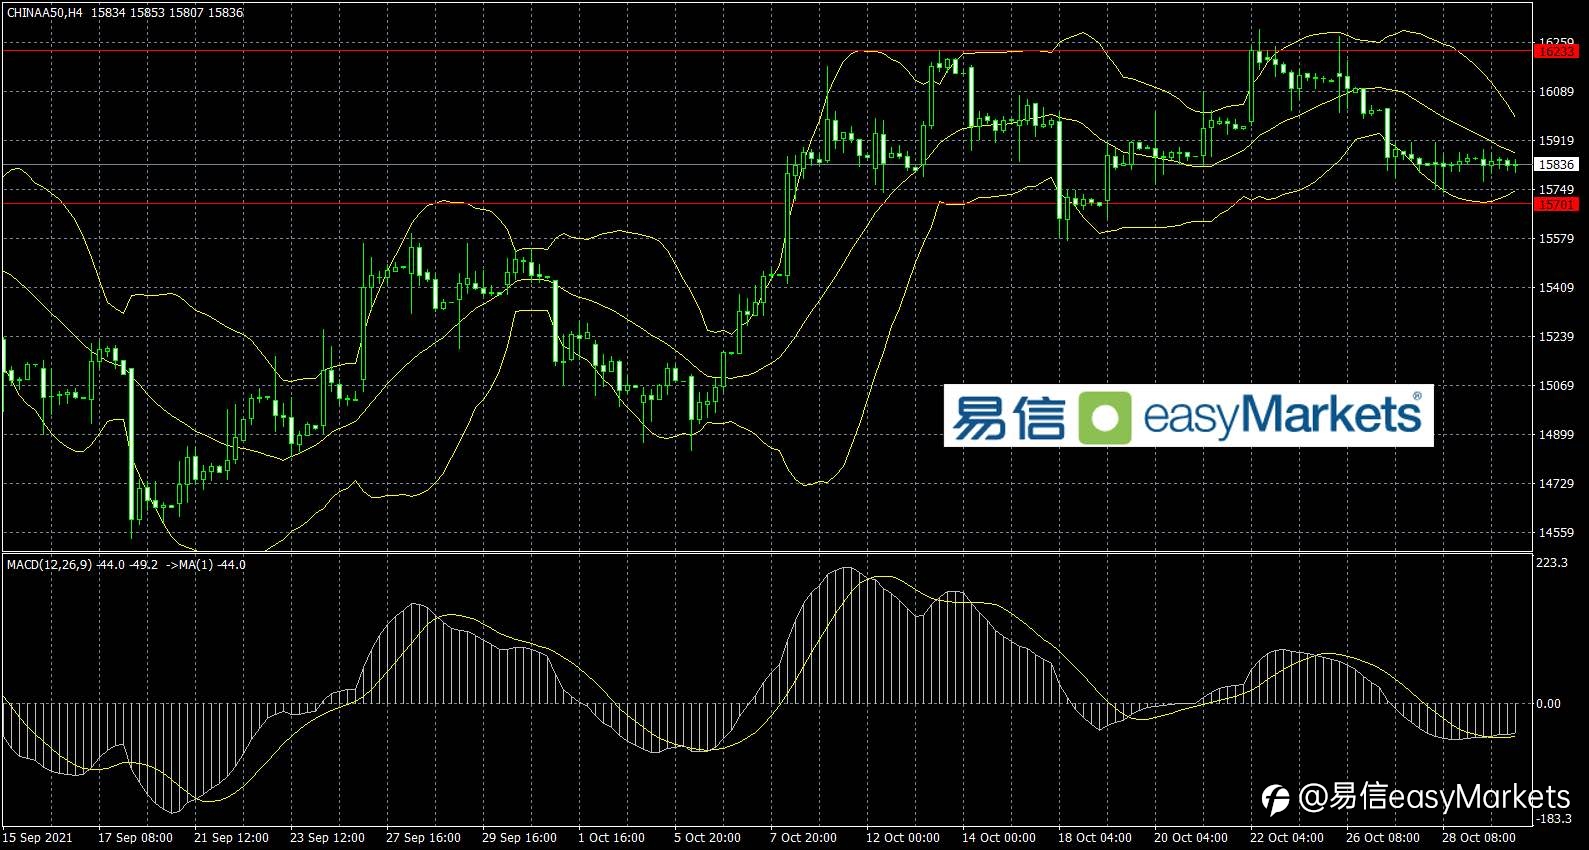The width and height of the screenshot is (1589, 850).
Task: Select the red 16233 price level tag
Action: (1556, 51)
